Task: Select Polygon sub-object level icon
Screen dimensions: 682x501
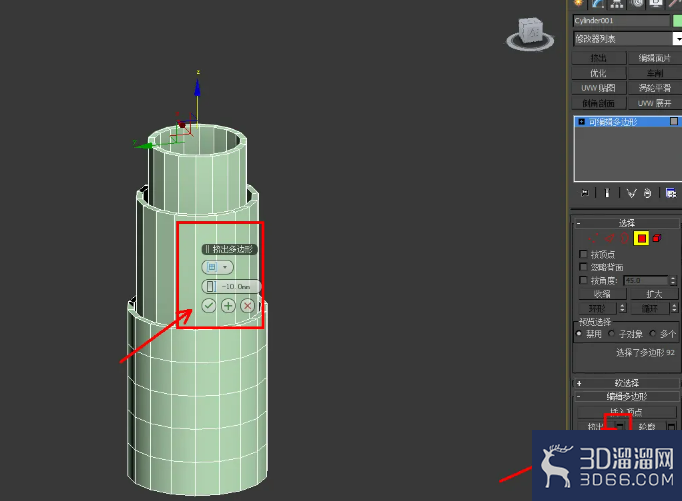Action: click(641, 238)
